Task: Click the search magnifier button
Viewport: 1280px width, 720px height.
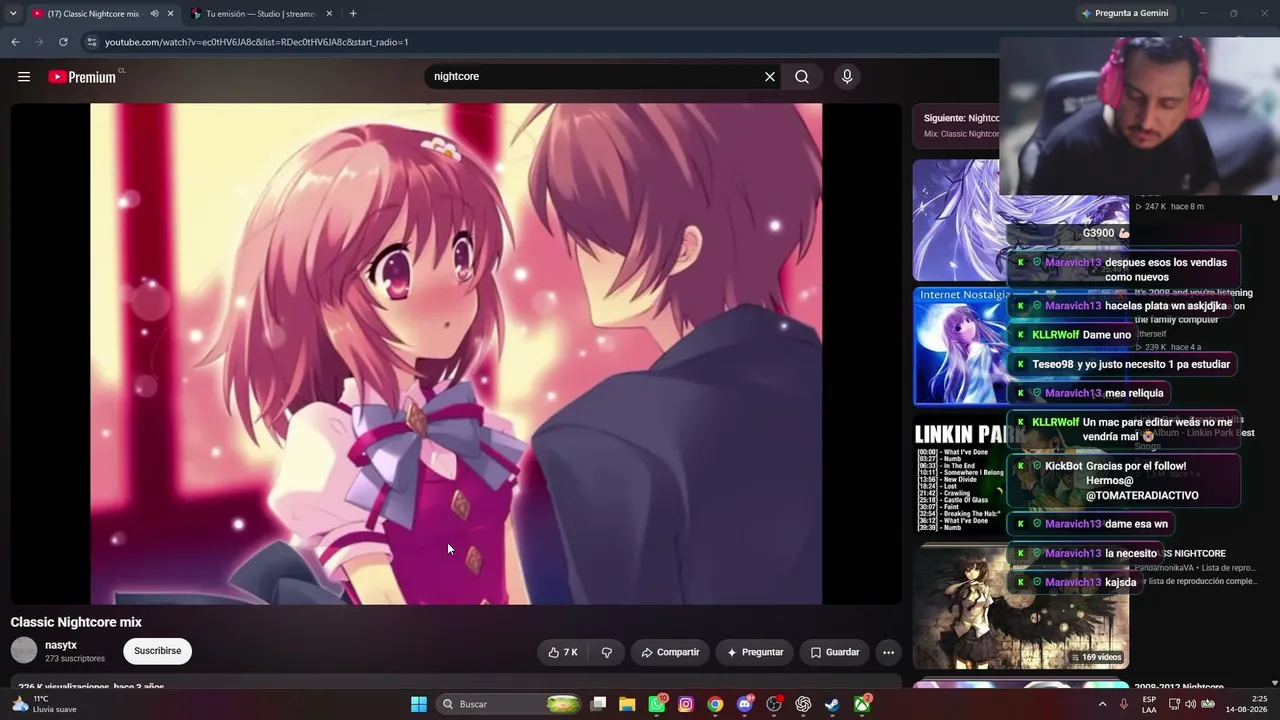Action: tap(802, 77)
